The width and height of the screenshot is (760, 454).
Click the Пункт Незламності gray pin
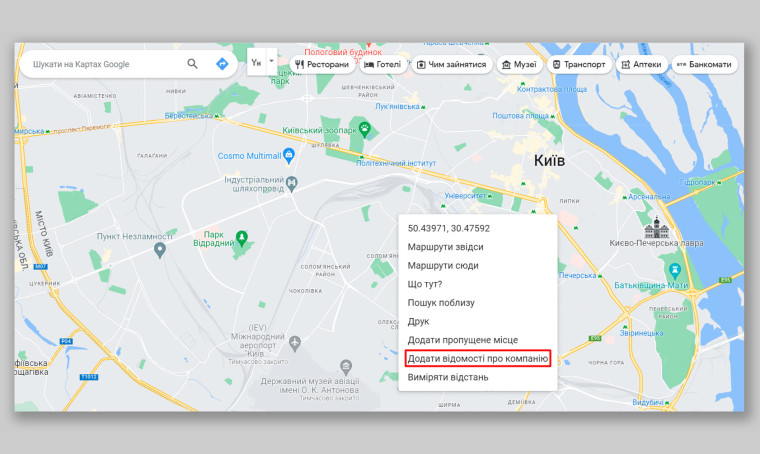pos(159,250)
